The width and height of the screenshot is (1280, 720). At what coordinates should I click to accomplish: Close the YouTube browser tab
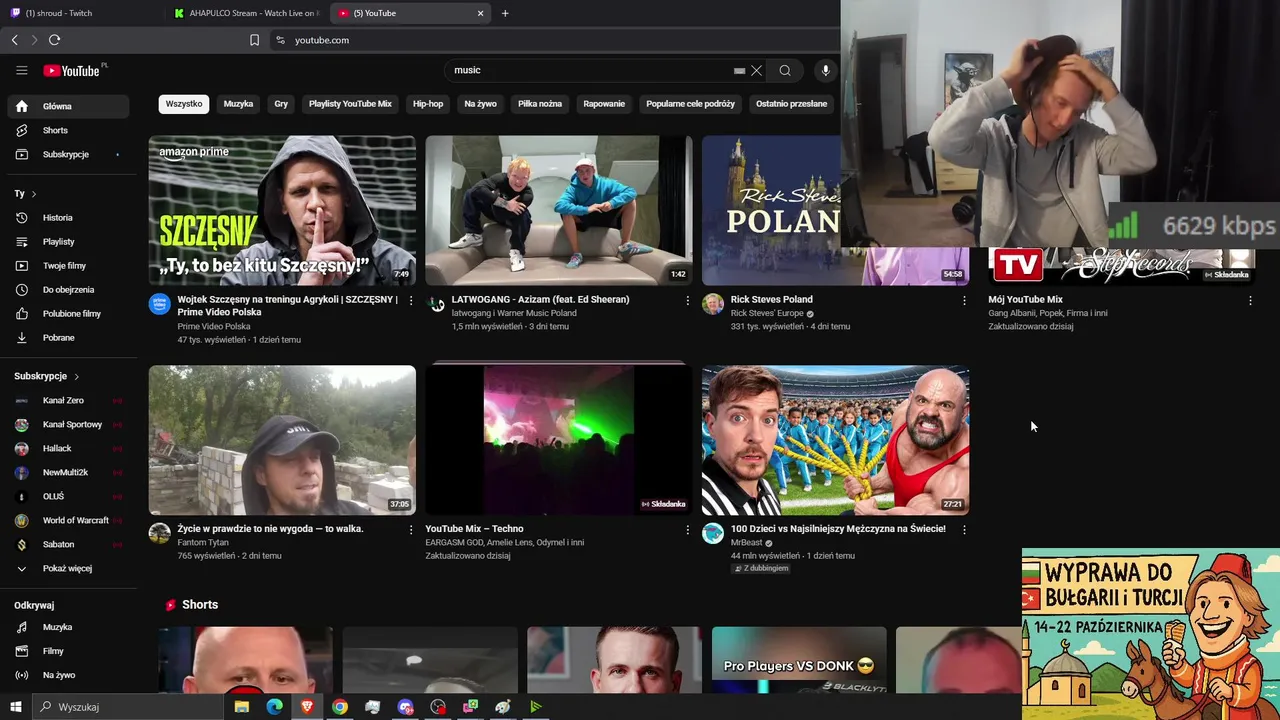click(480, 13)
